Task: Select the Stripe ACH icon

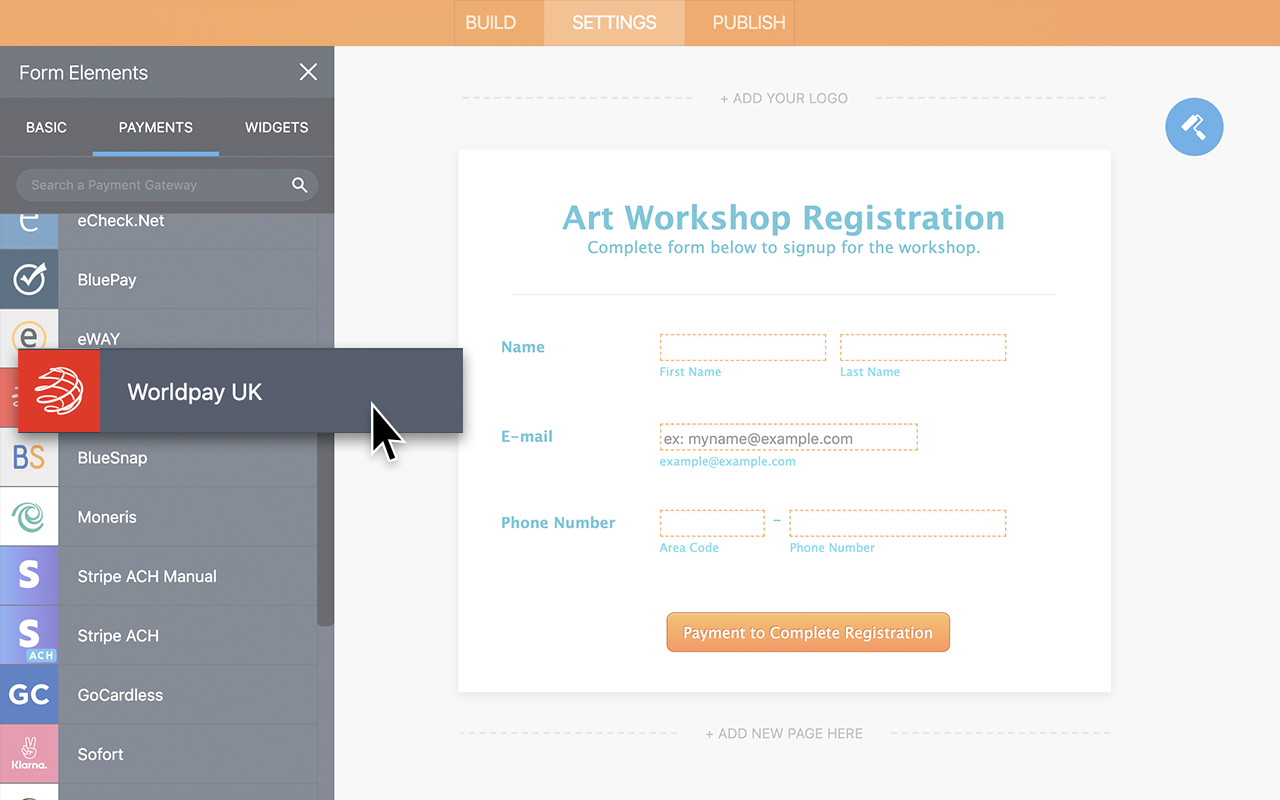Action: click(29, 635)
